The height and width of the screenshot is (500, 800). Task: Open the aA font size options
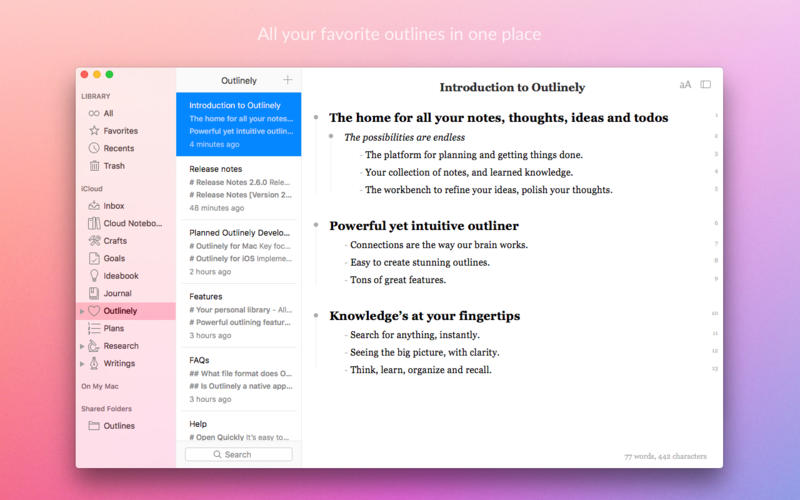pos(685,85)
